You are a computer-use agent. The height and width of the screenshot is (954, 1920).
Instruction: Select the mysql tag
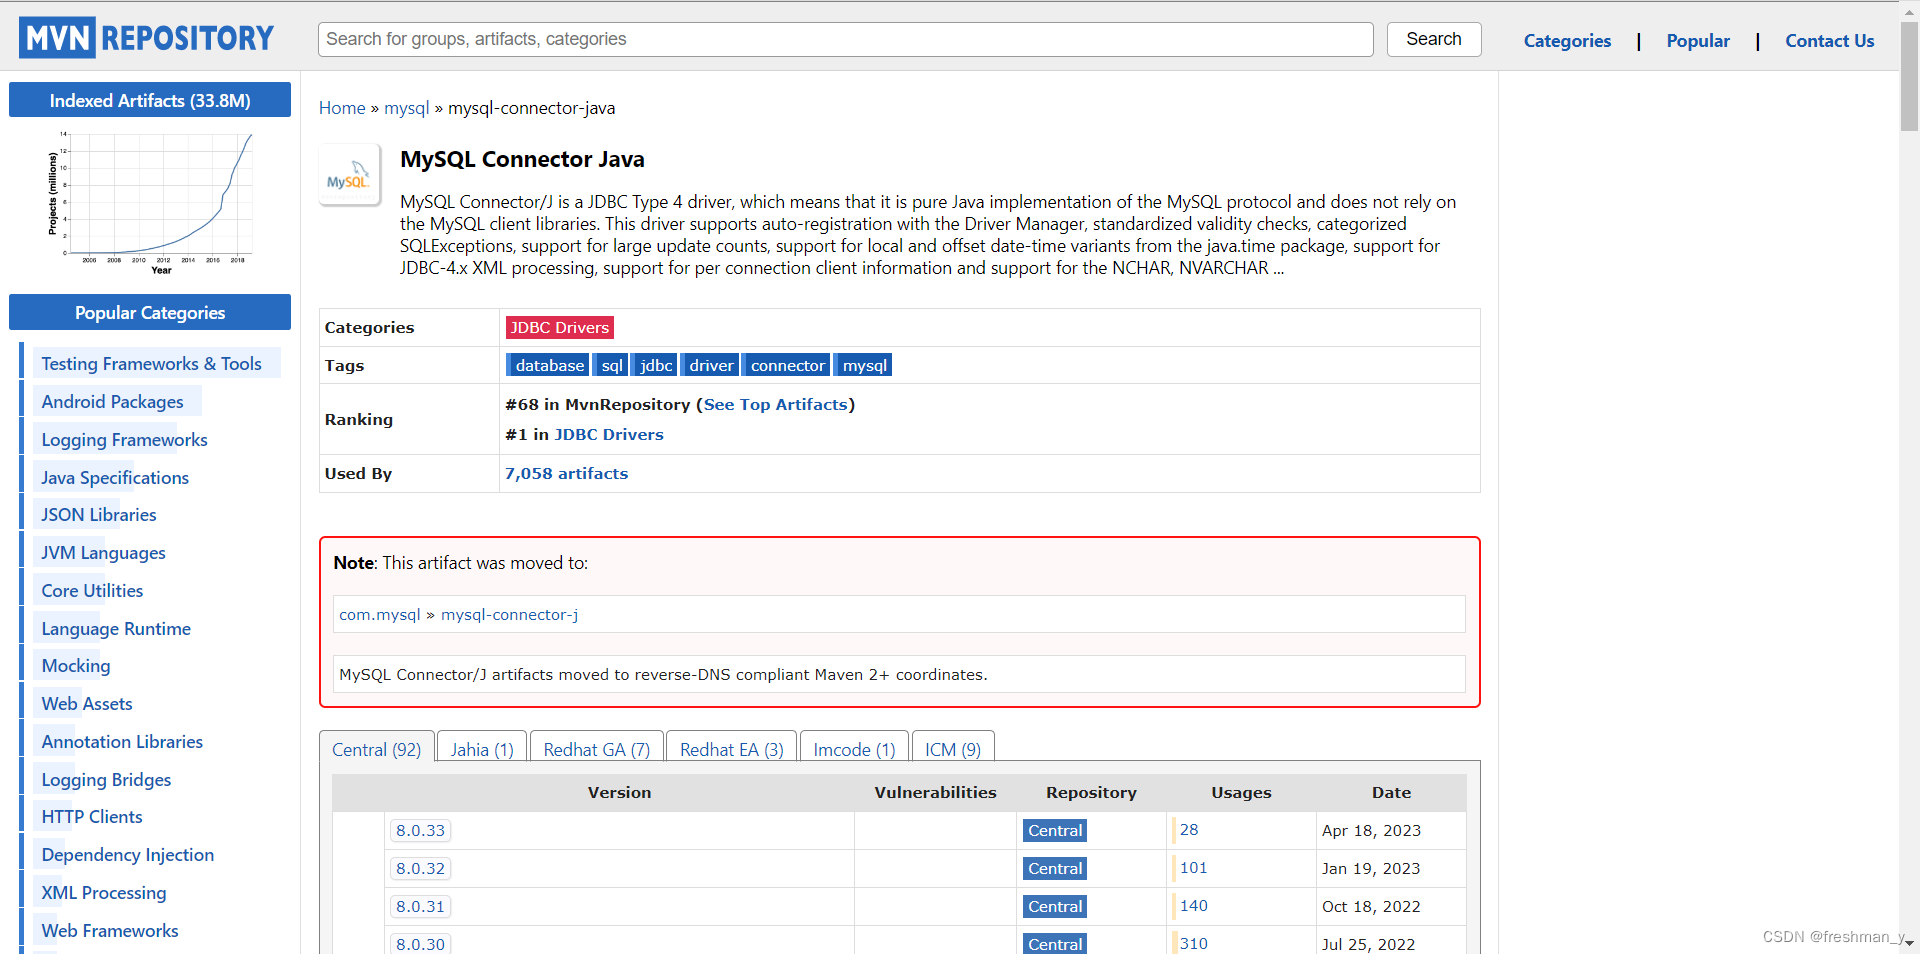pos(864,365)
